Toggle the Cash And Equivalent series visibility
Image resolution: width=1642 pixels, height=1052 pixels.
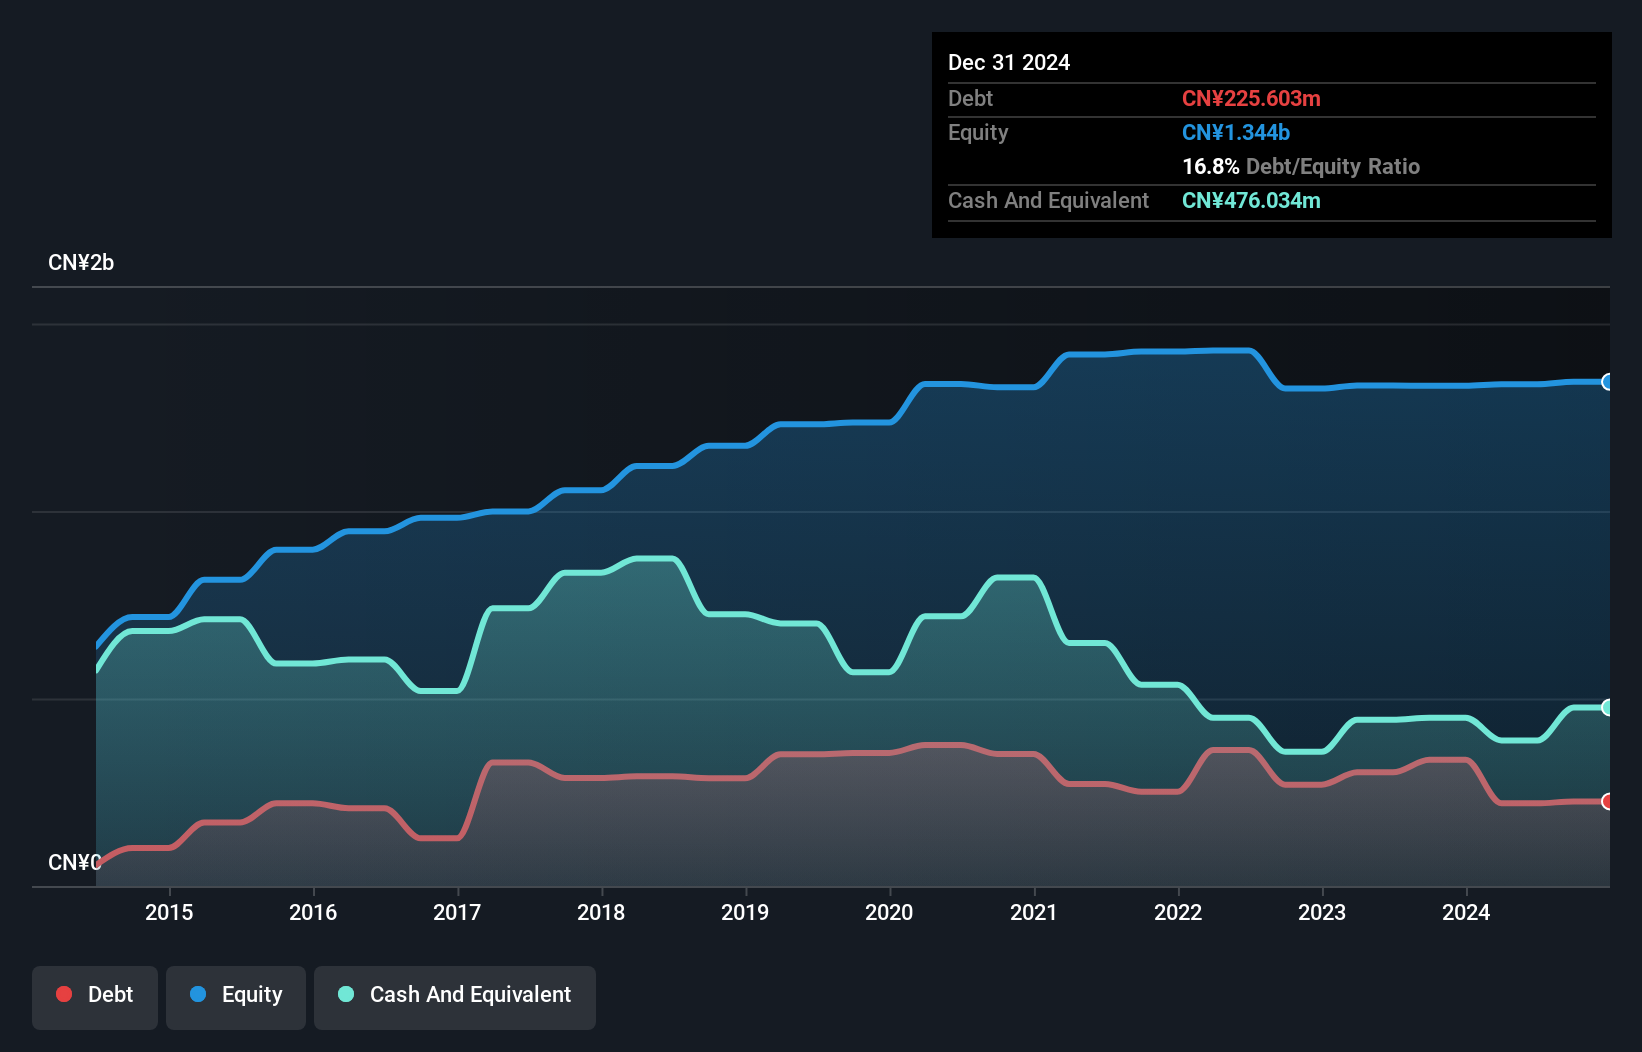point(455,995)
